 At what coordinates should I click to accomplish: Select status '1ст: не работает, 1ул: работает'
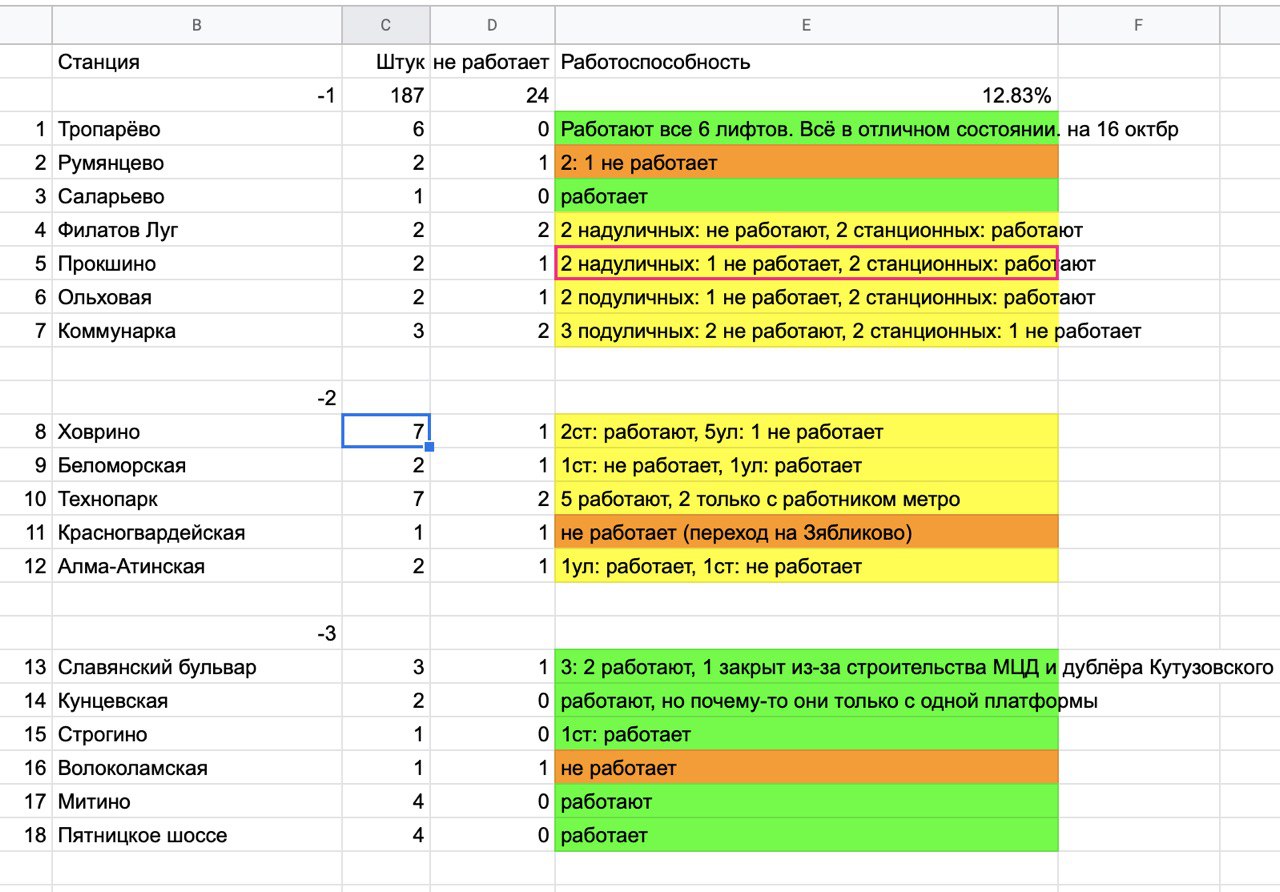(x=806, y=465)
